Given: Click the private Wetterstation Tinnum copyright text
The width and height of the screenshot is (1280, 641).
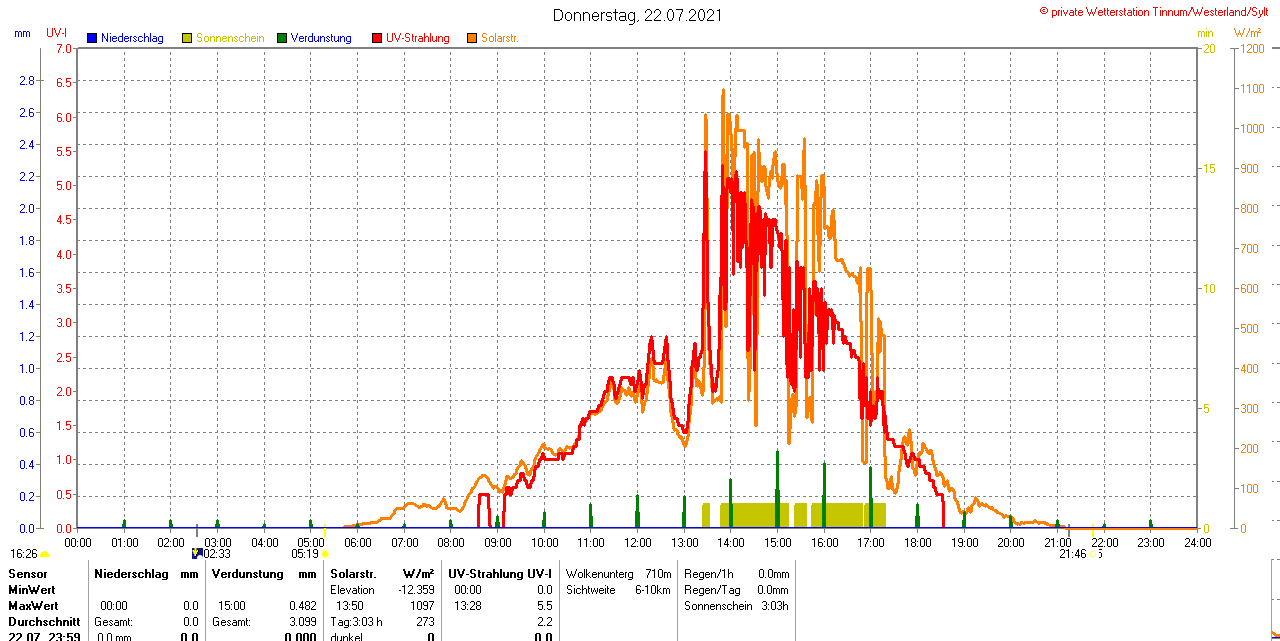Looking at the screenshot, I should coord(1158,11).
